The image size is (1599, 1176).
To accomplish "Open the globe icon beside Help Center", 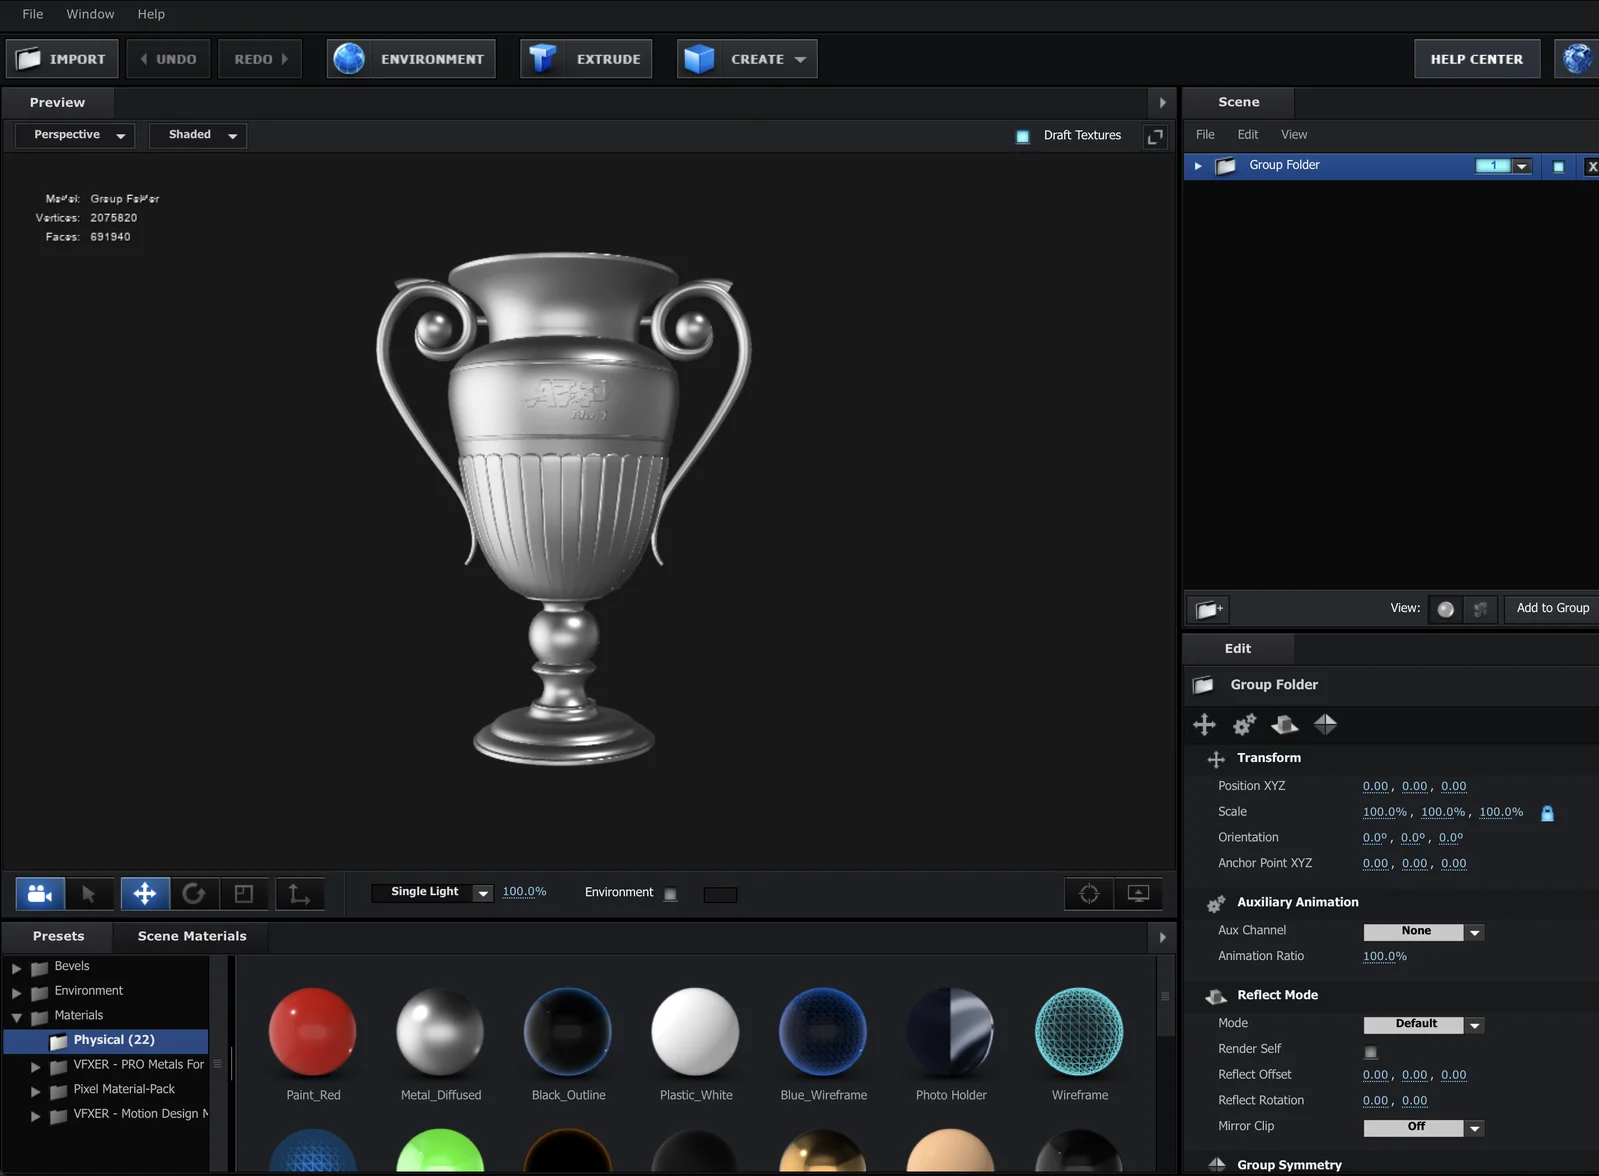I will (x=1576, y=59).
